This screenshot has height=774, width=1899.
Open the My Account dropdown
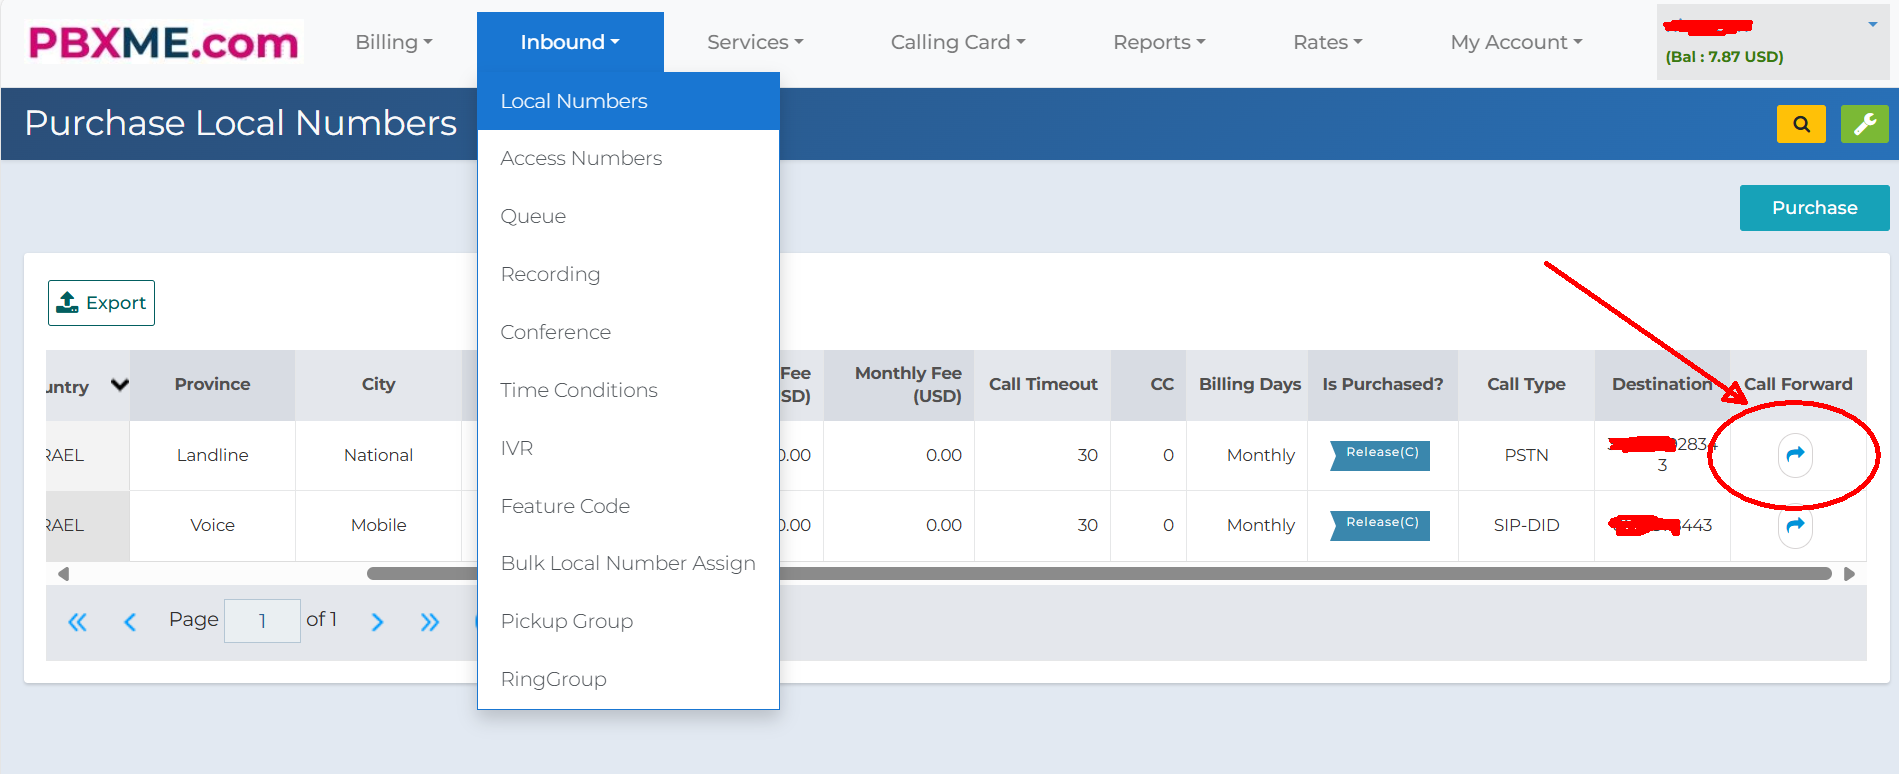(x=1516, y=42)
